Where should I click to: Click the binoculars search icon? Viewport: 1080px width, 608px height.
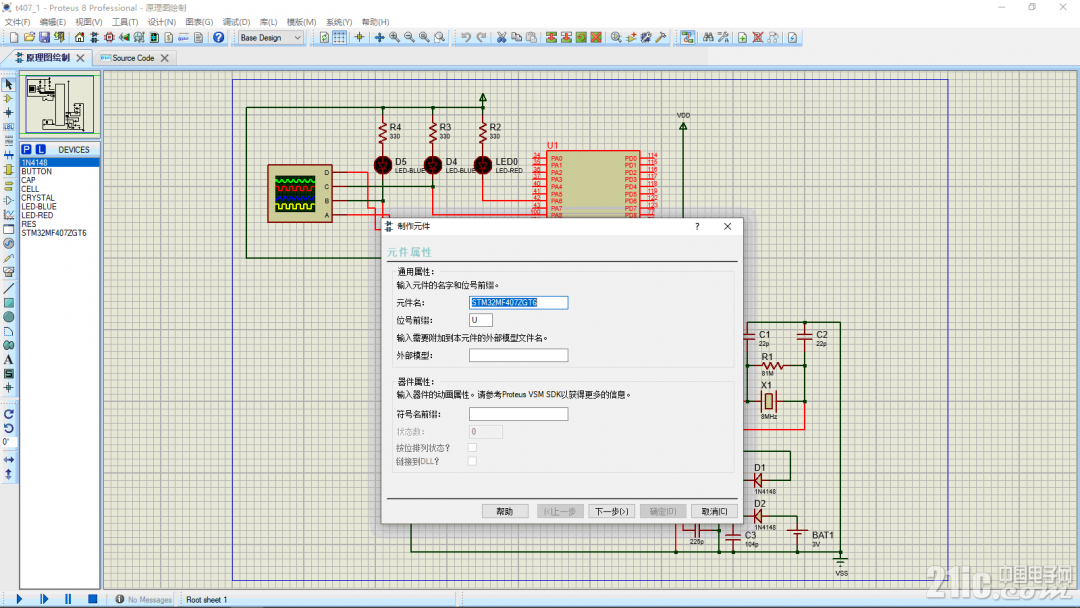[x=708, y=38]
